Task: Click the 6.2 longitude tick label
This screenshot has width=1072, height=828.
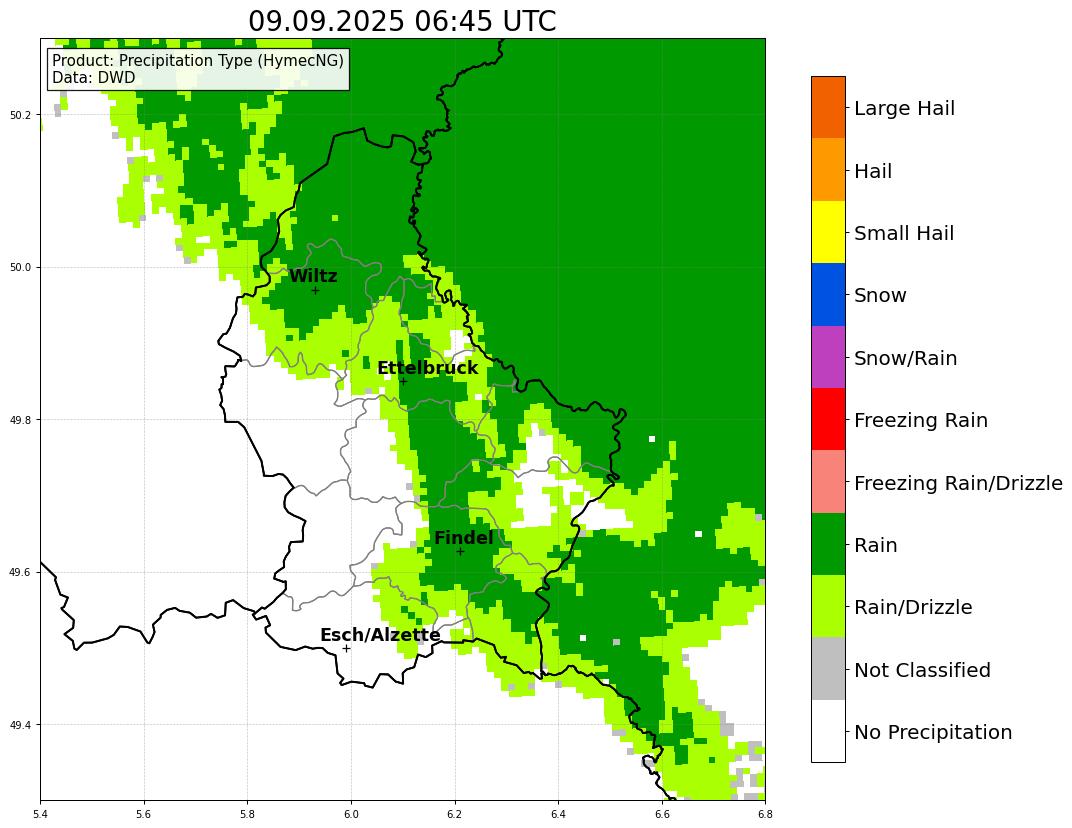Action: (x=455, y=814)
